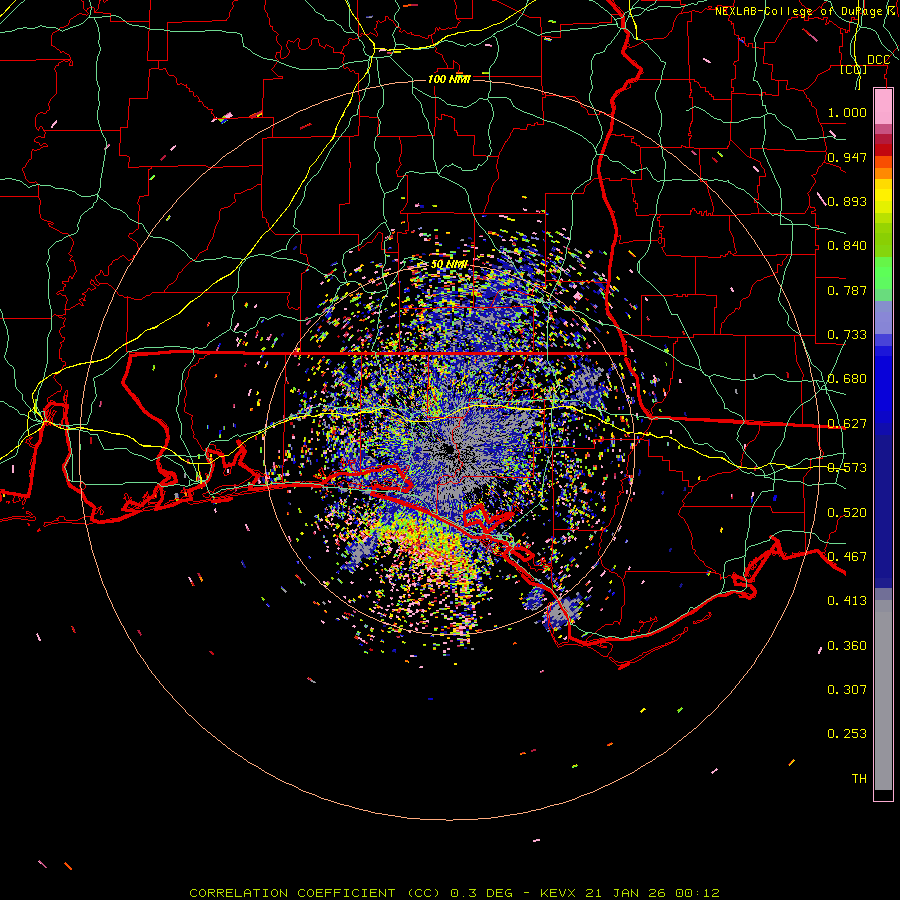Click the 21 JAN 26 date text
Viewport: 900px width, 900px height.
coord(625,893)
